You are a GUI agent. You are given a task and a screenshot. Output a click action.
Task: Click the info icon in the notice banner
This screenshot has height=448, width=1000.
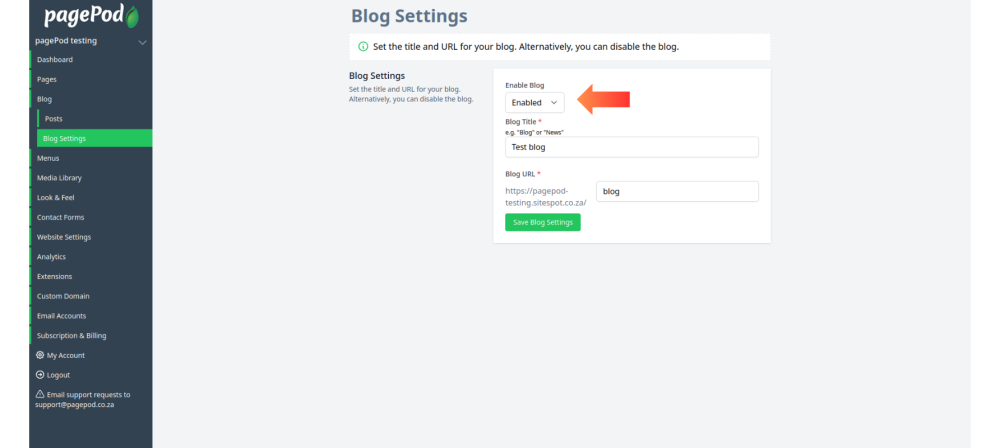(x=363, y=47)
